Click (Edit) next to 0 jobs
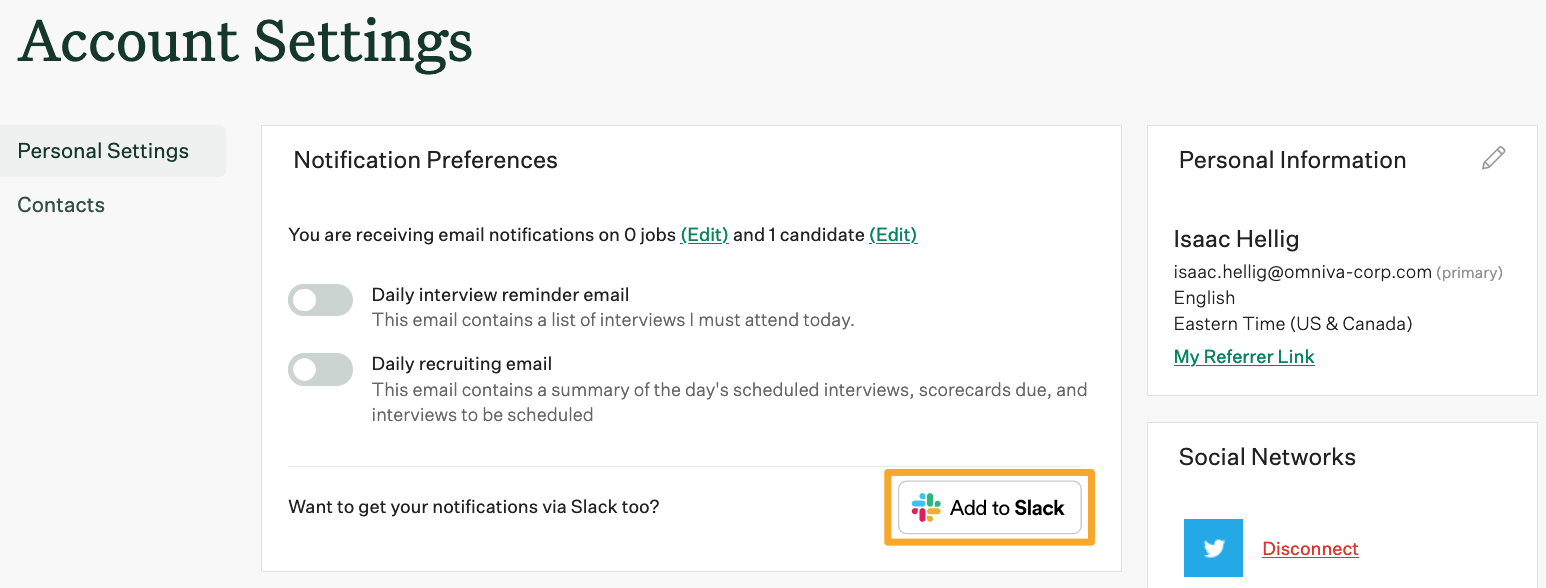This screenshot has height=588, width=1546. (x=705, y=234)
